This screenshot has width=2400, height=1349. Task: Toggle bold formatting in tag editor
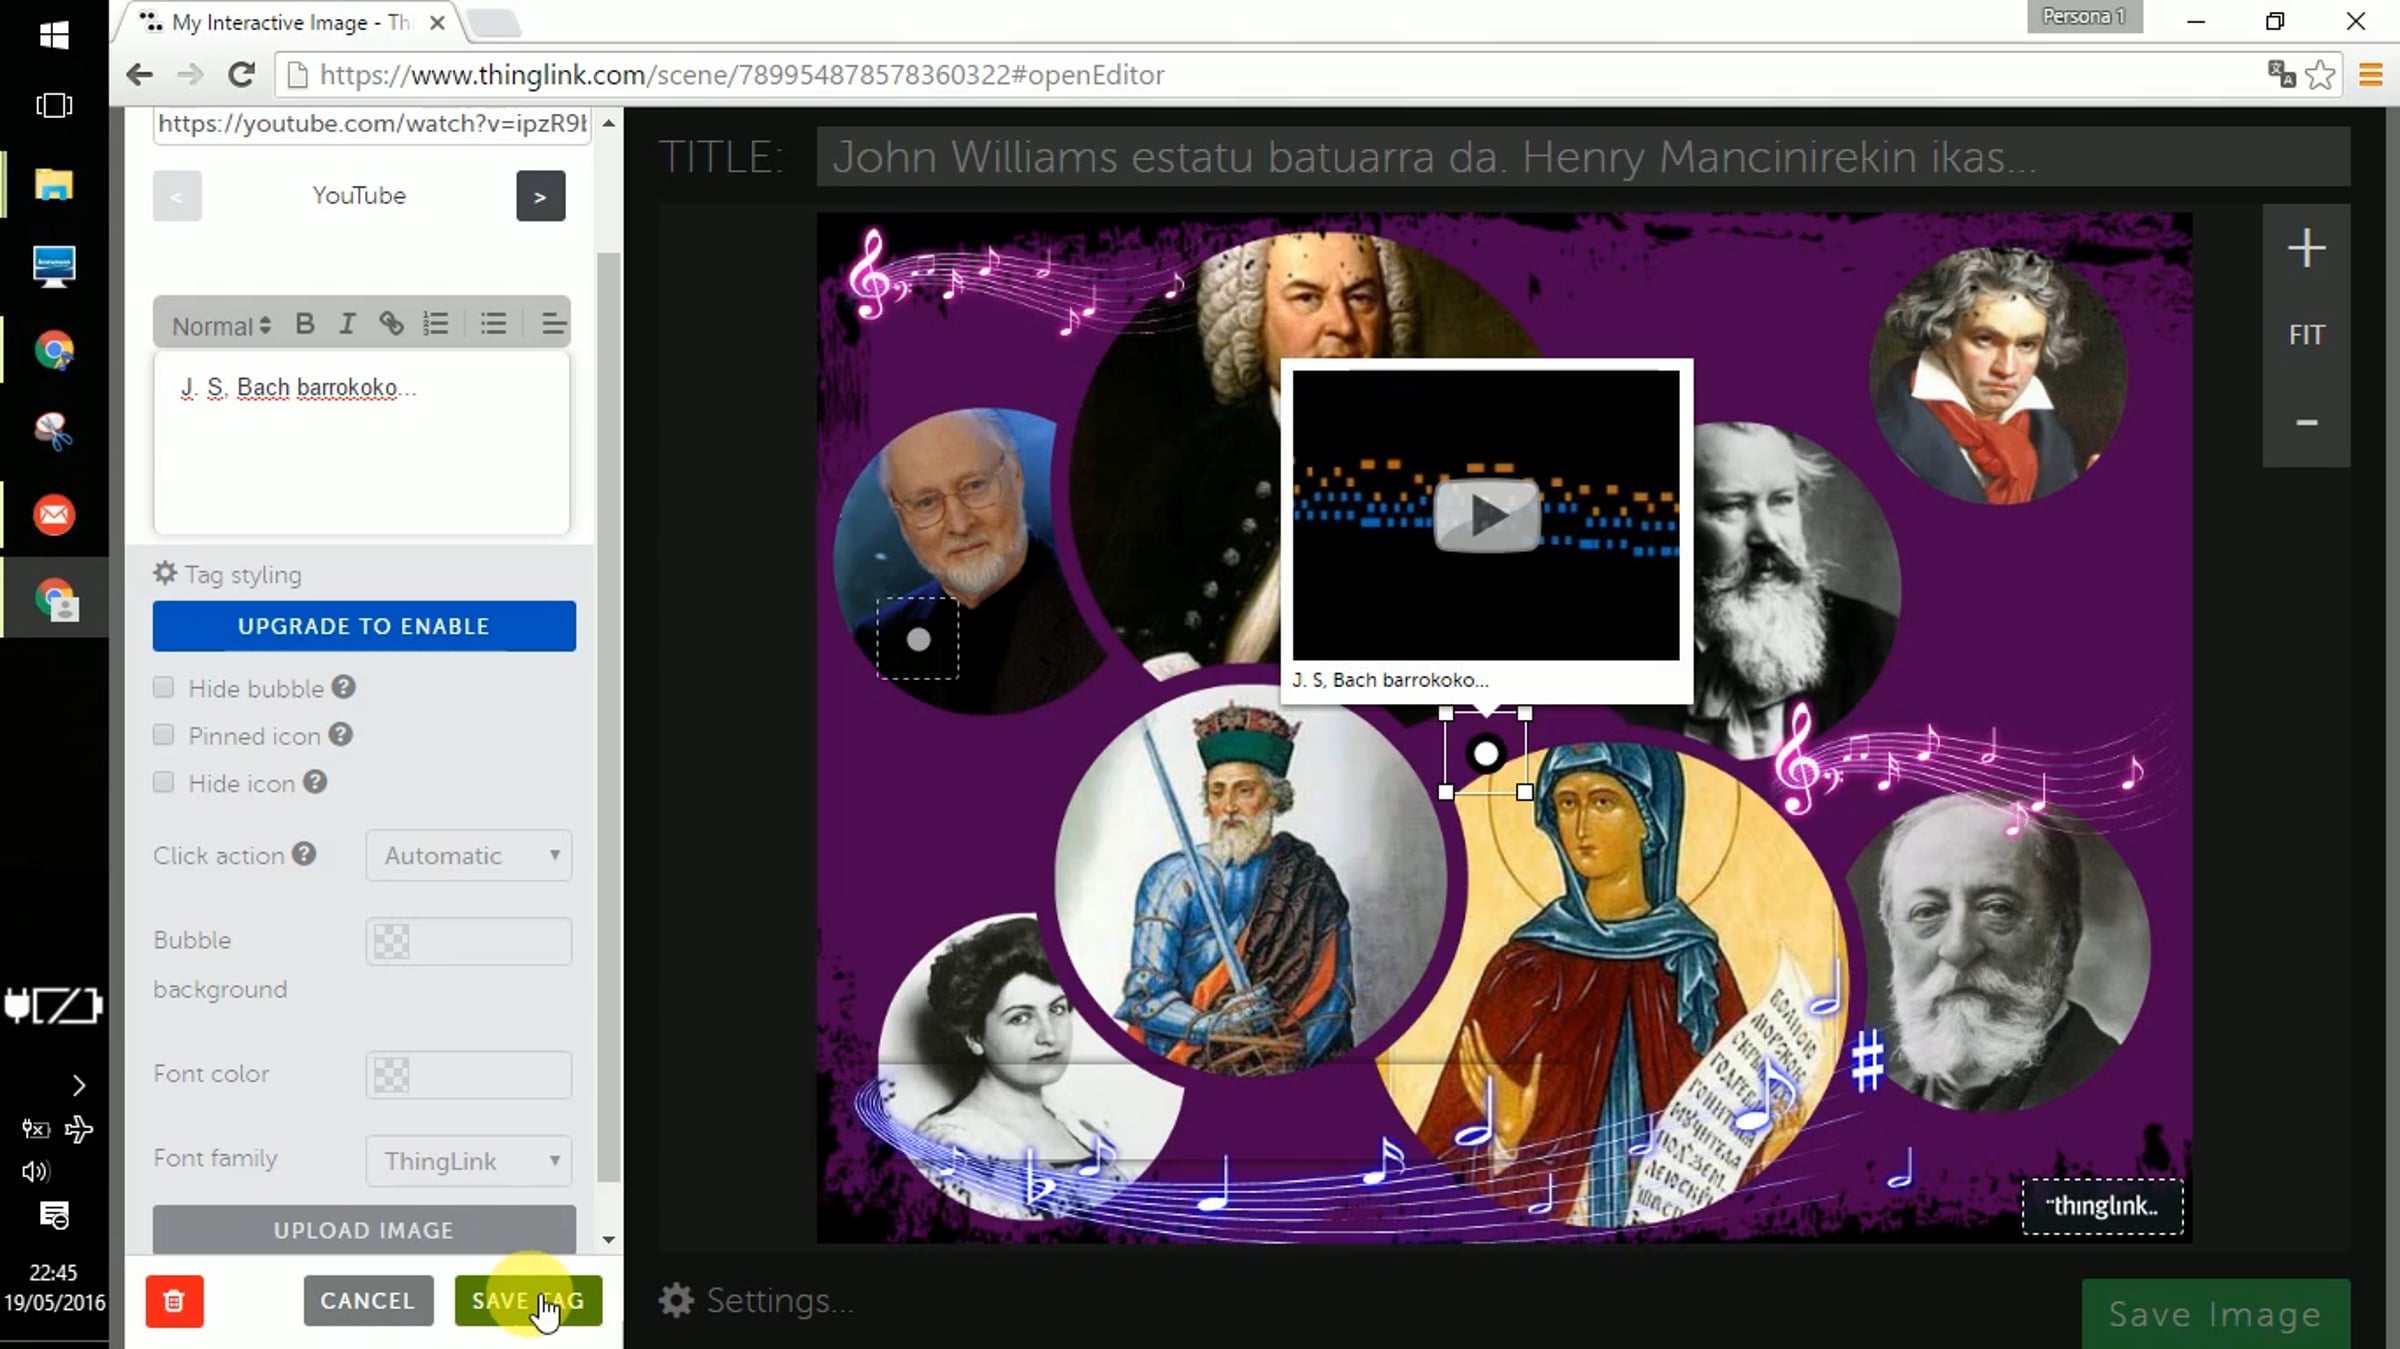click(305, 324)
